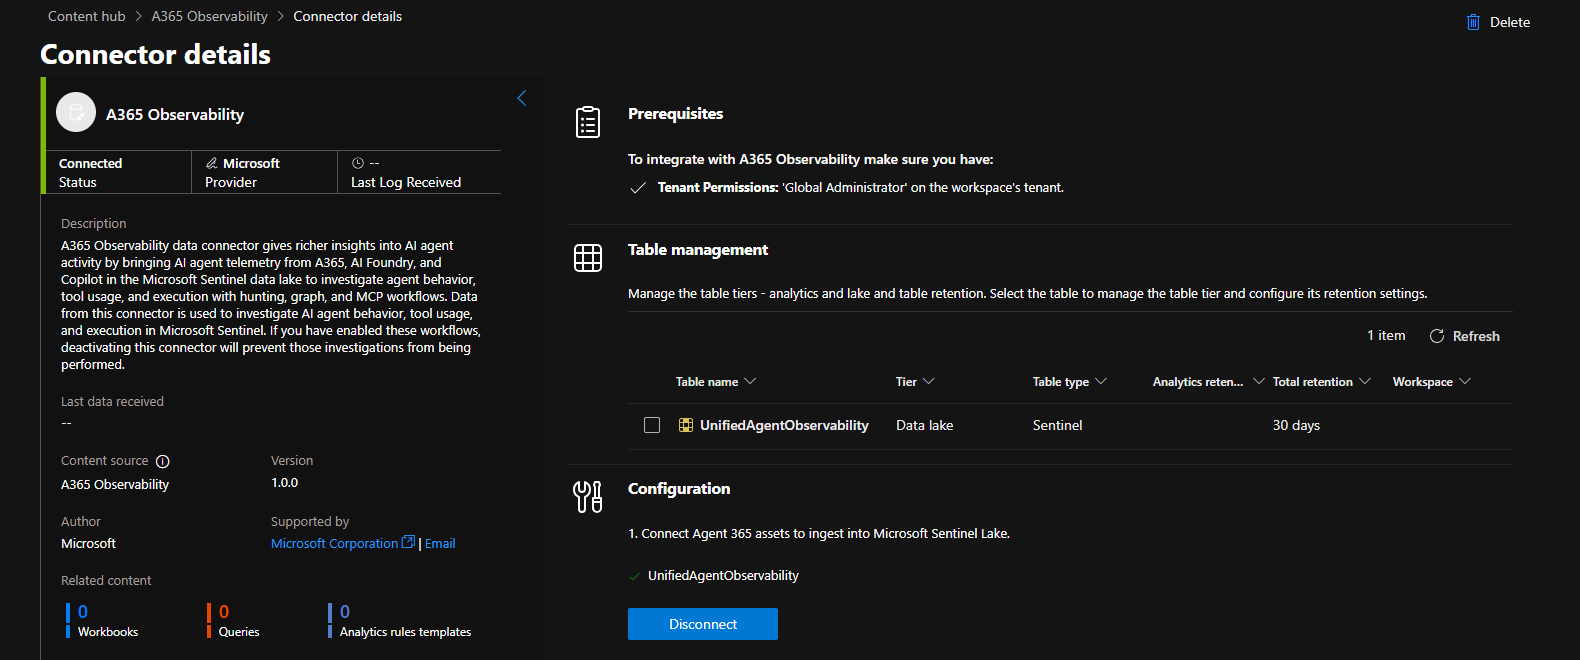Click the Delete button label
This screenshot has height=660, width=1580.
(1510, 22)
